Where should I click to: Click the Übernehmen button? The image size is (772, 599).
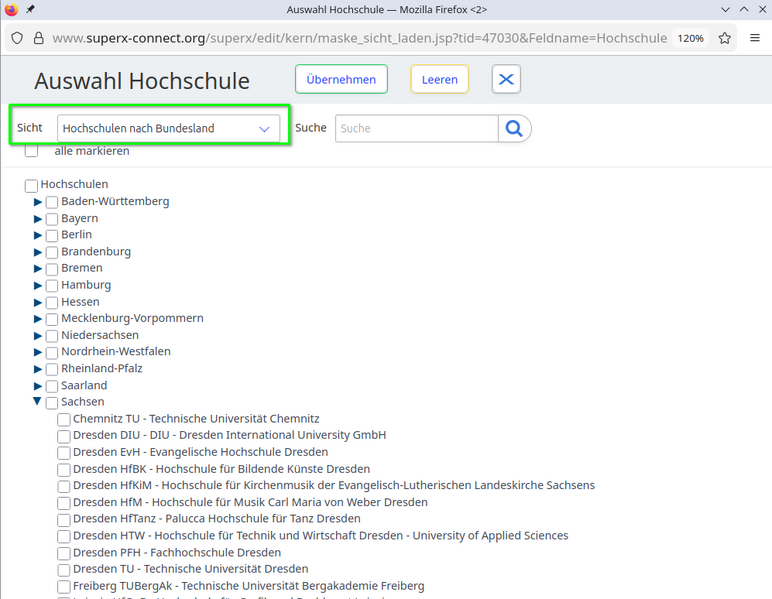click(341, 80)
